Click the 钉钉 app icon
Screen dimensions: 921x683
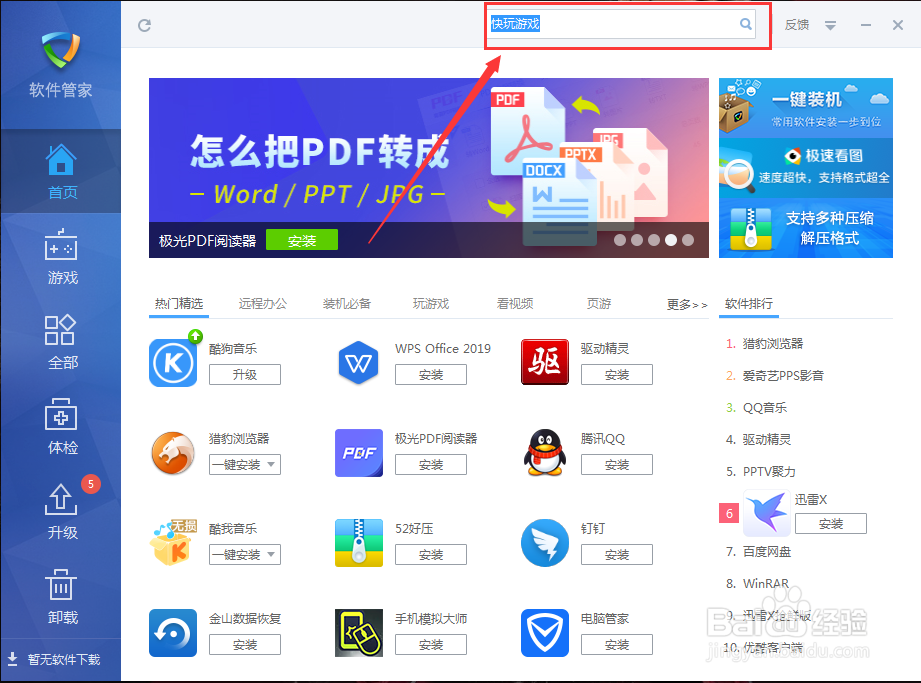tap(544, 543)
